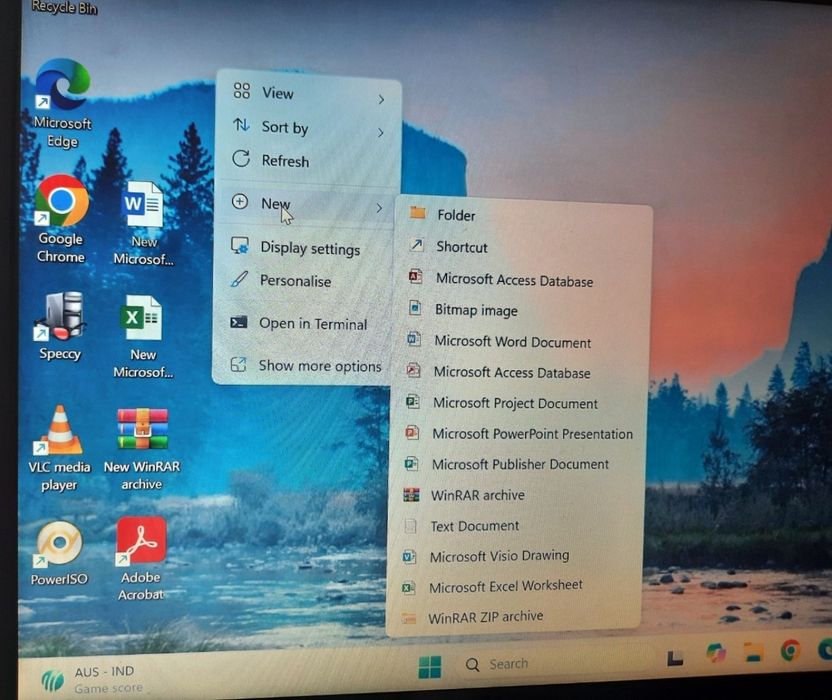Screen dimensions: 832x700
Task: Choose Refresh in the context menu
Action: point(308,160)
